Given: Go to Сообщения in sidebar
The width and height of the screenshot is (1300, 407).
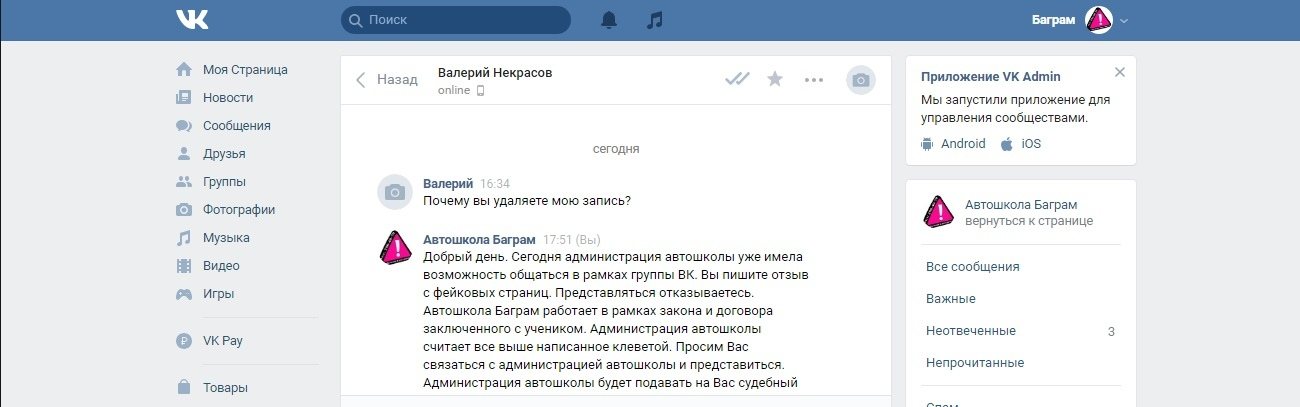Looking at the screenshot, I should (236, 126).
